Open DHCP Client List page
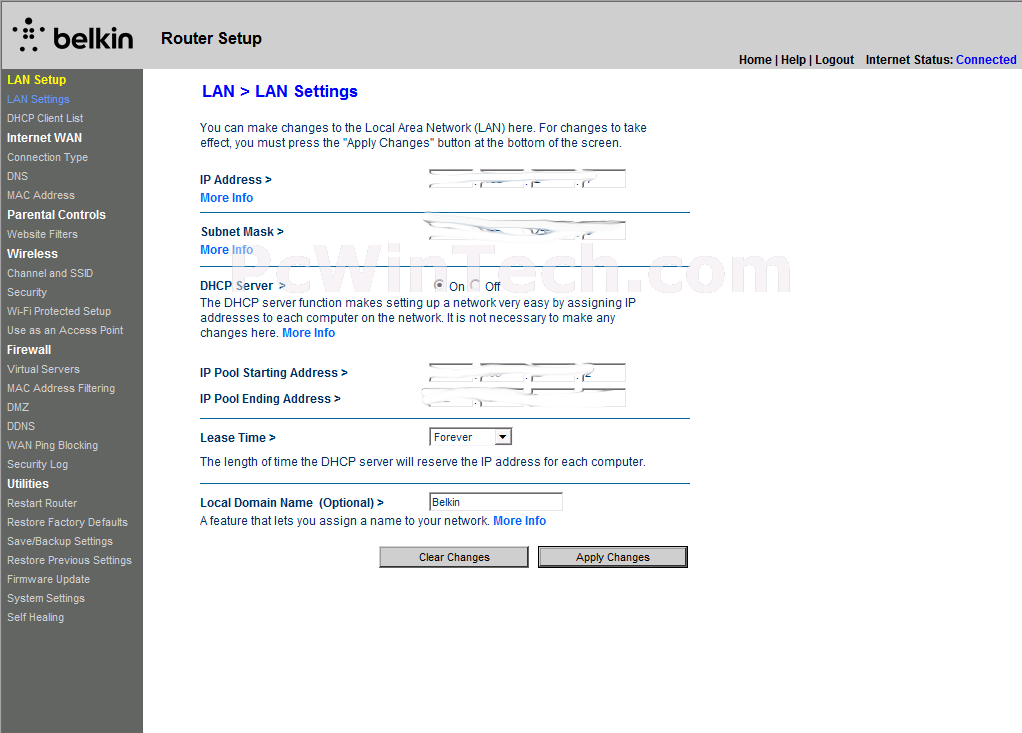This screenshot has height=733, width=1022. (x=45, y=118)
